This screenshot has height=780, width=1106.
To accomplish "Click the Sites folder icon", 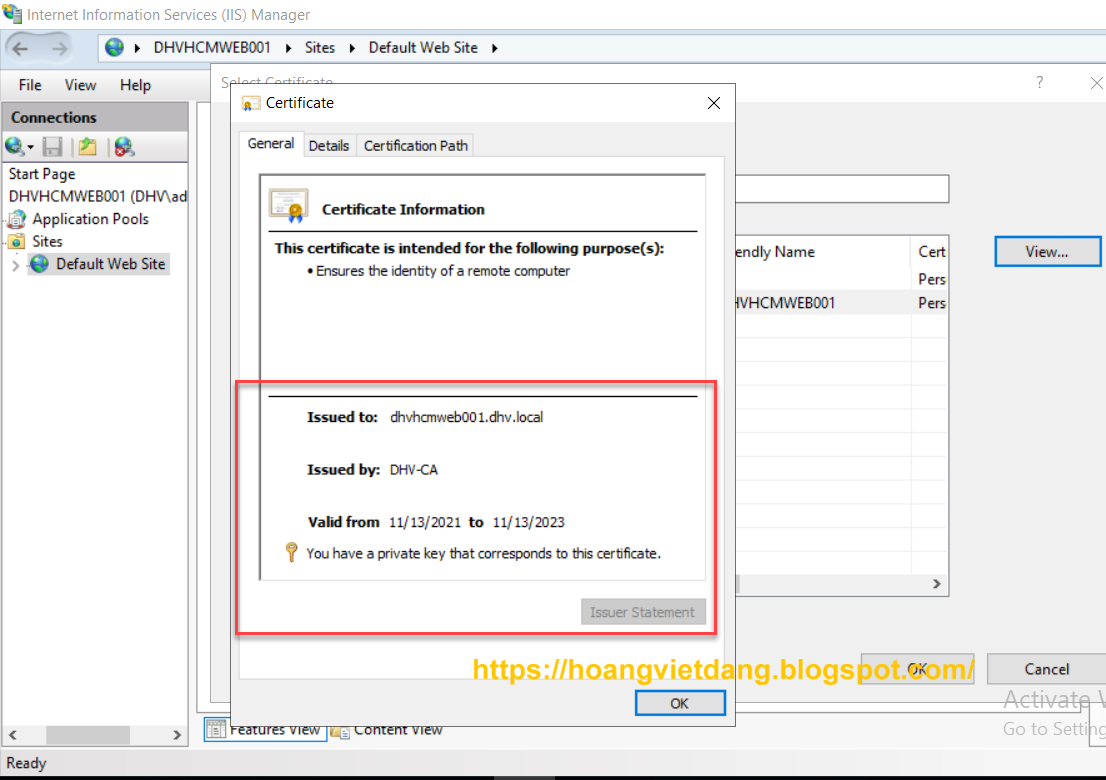I will point(17,241).
